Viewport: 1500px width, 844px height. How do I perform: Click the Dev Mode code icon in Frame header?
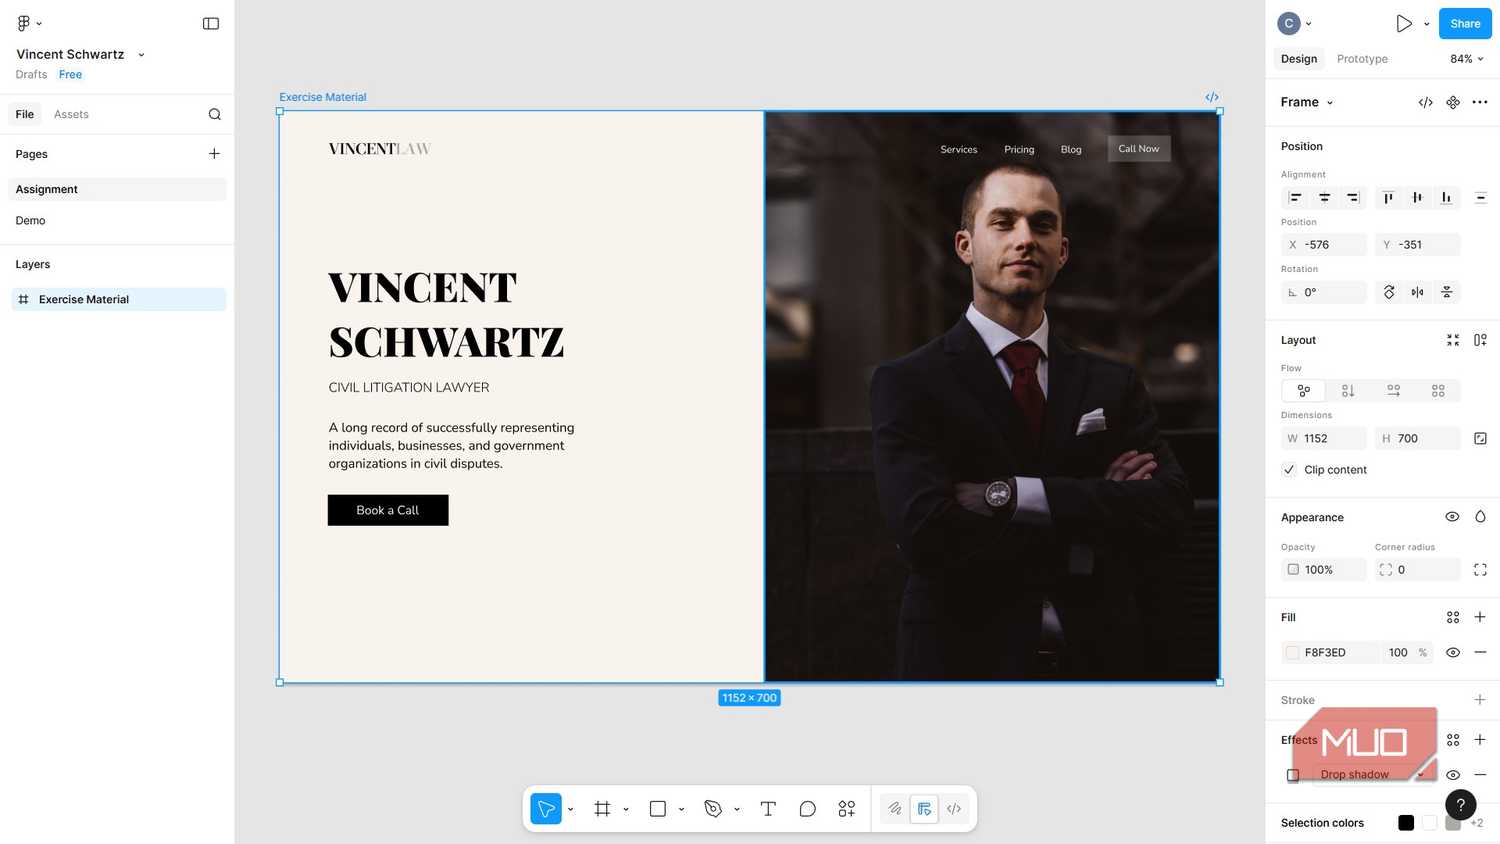tap(1426, 102)
